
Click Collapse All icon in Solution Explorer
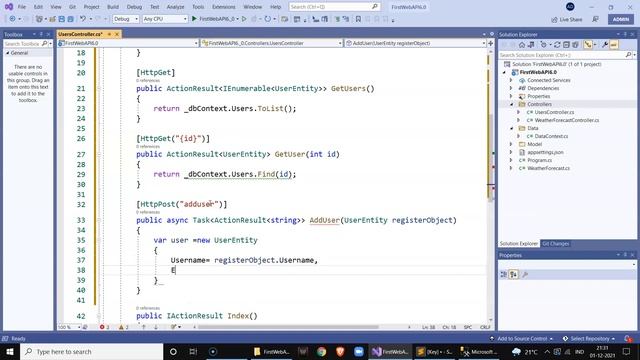566,45
